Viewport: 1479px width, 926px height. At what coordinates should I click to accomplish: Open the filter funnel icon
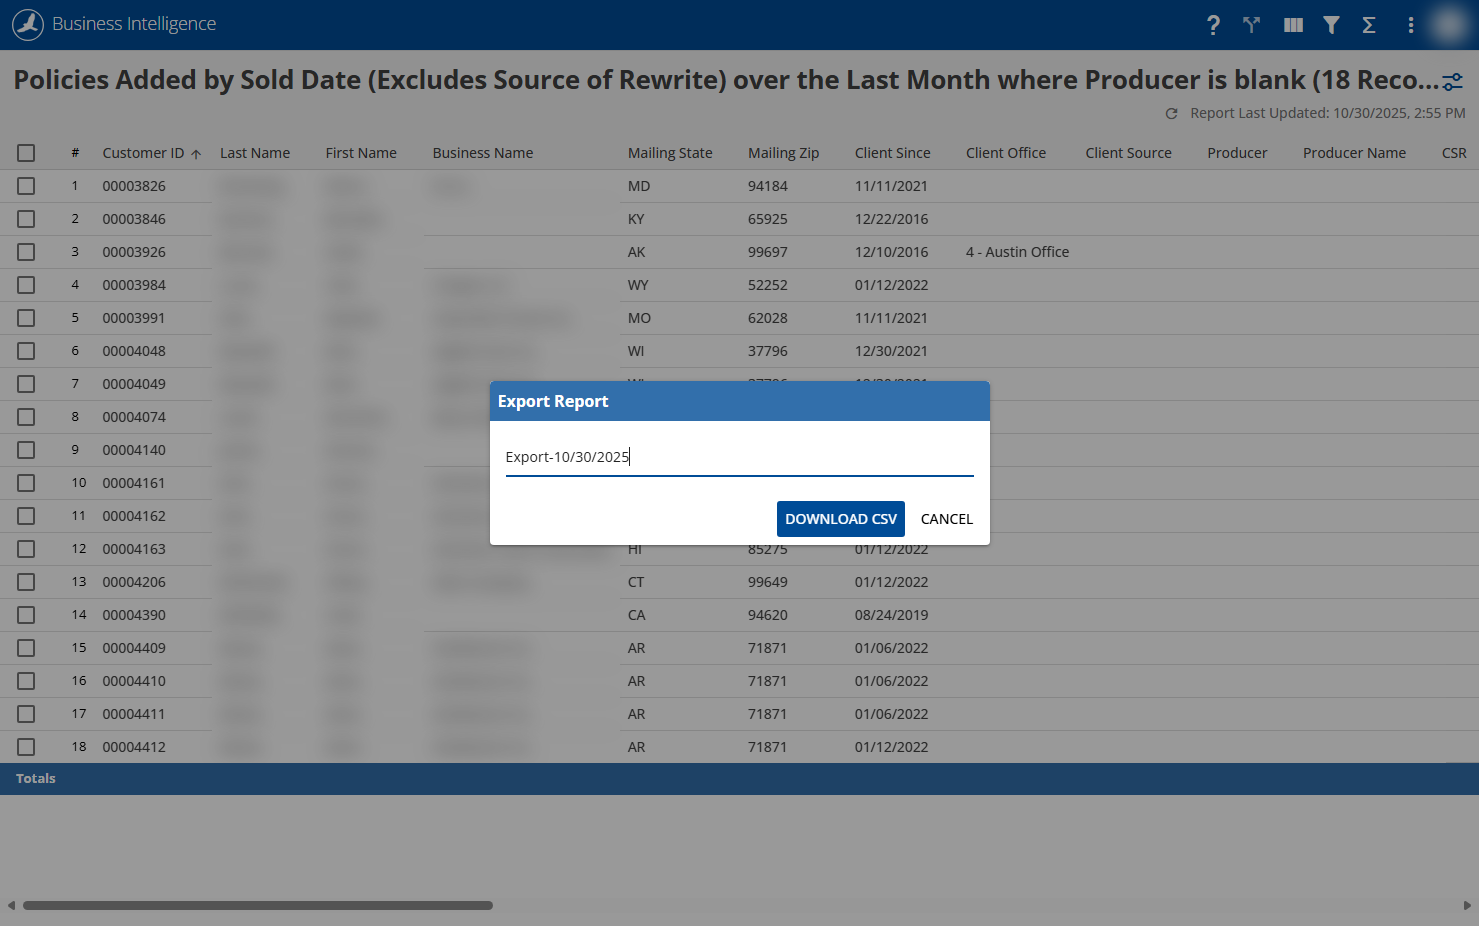pyautogui.click(x=1331, y=25)
